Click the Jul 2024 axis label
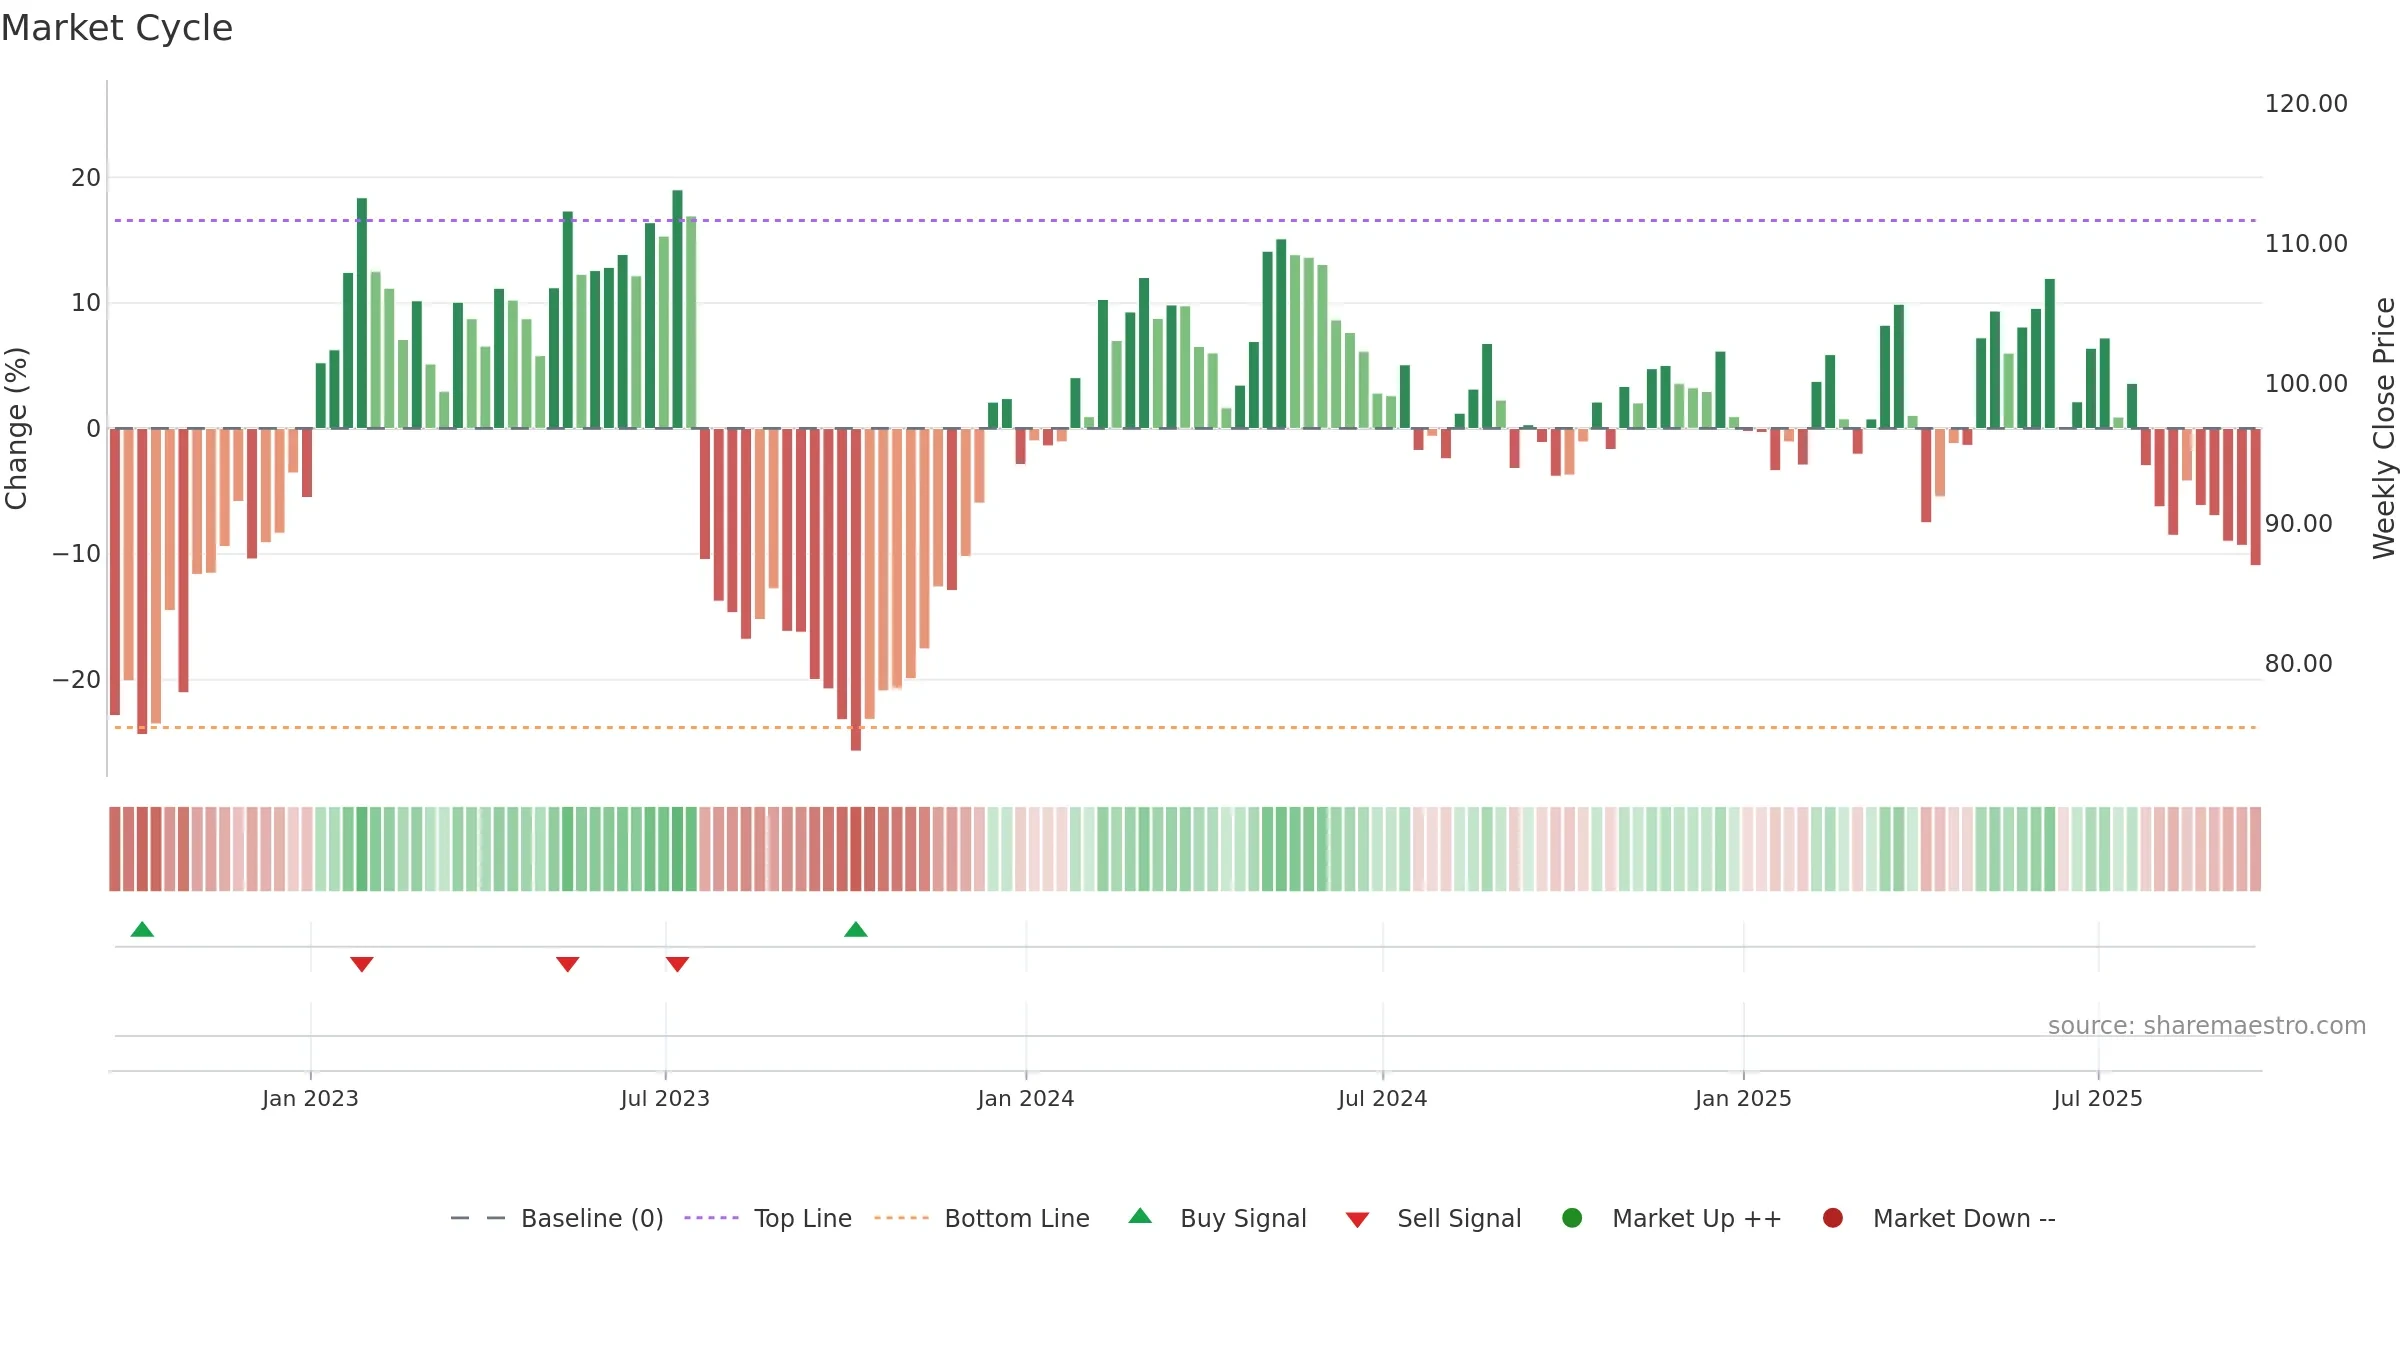This screenshot has height=1350, width=2400. (x=1383, y=1098)
